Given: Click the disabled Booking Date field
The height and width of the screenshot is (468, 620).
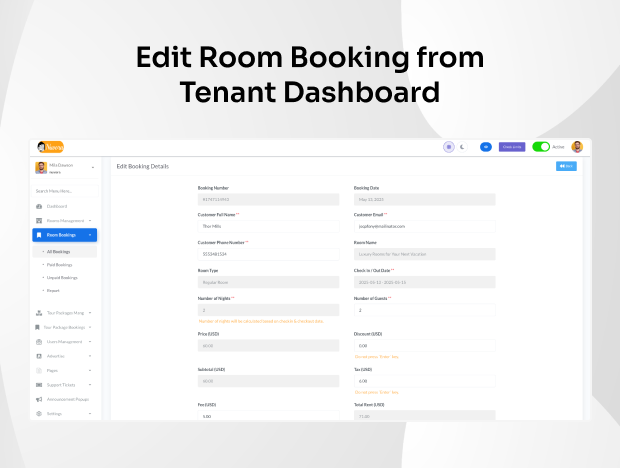Looking at the screenshot, I should coord(424,200).
